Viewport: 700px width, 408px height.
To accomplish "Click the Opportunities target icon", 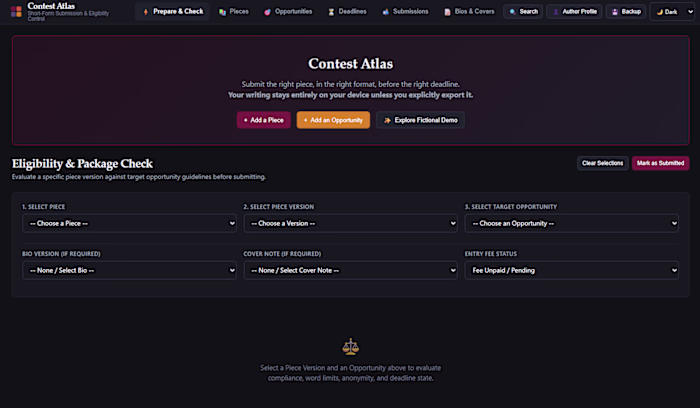I will pos(267,12).
